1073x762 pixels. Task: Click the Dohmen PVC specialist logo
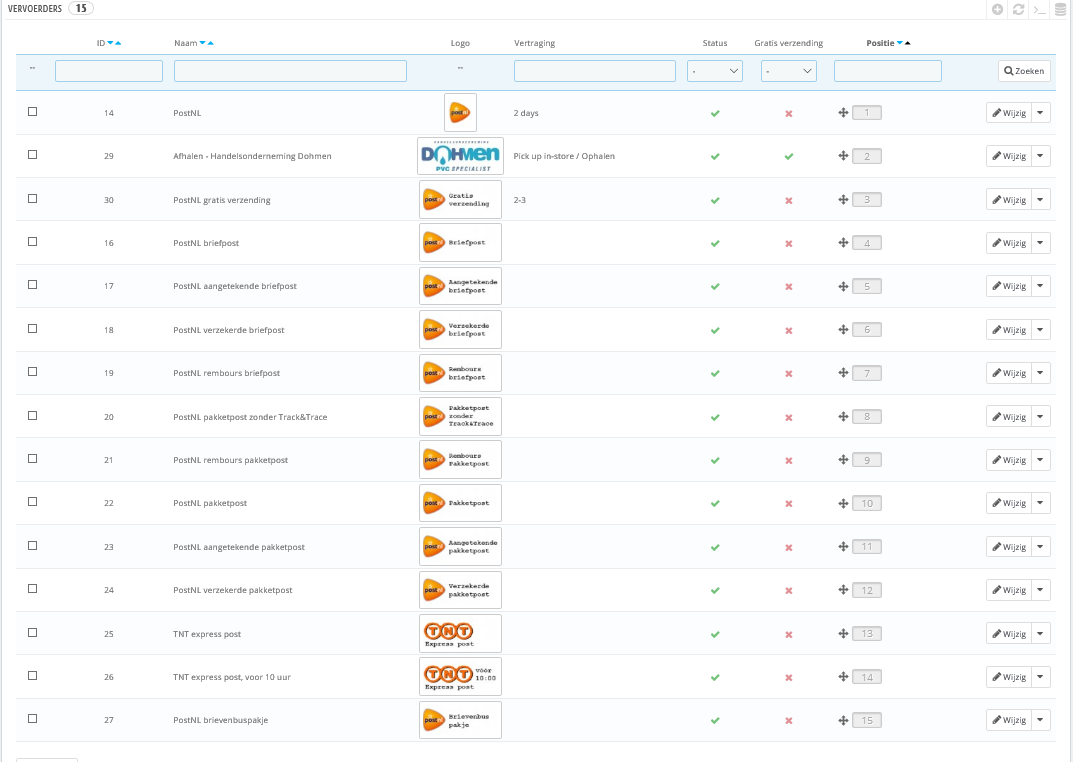461,156
